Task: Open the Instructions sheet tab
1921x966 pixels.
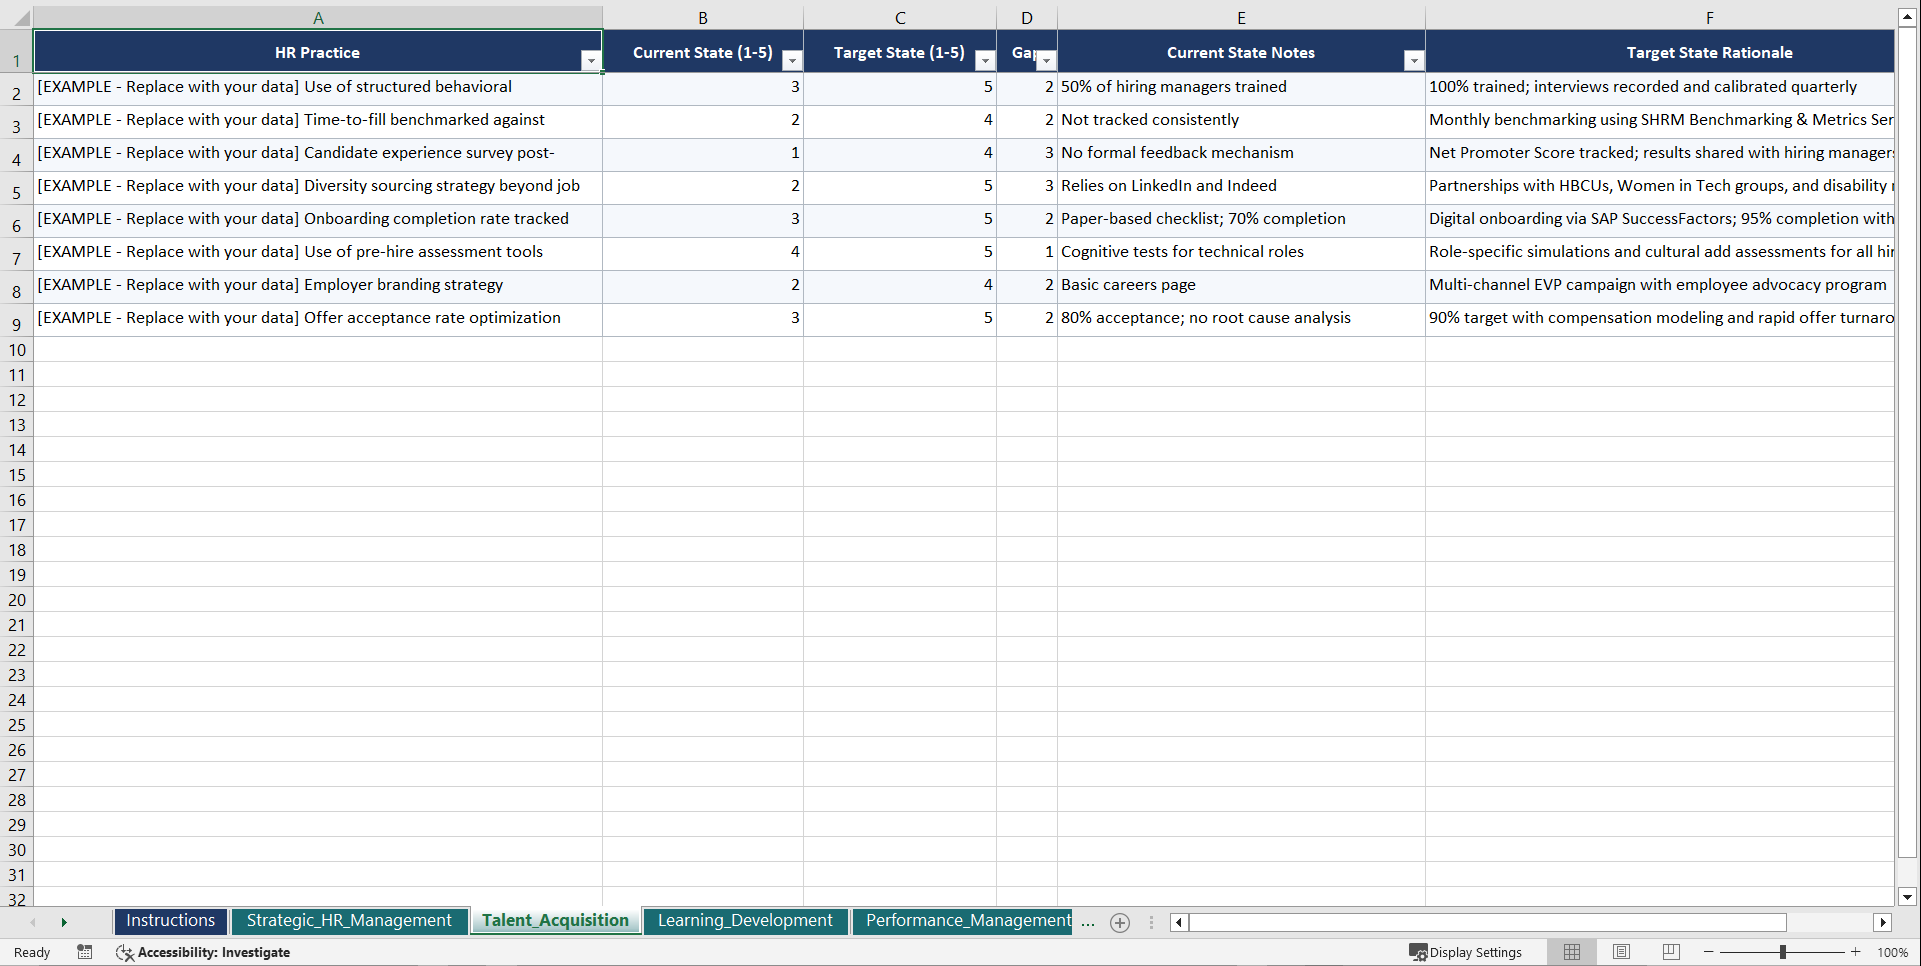Action: pyautogui.click(x=170, y=920)
